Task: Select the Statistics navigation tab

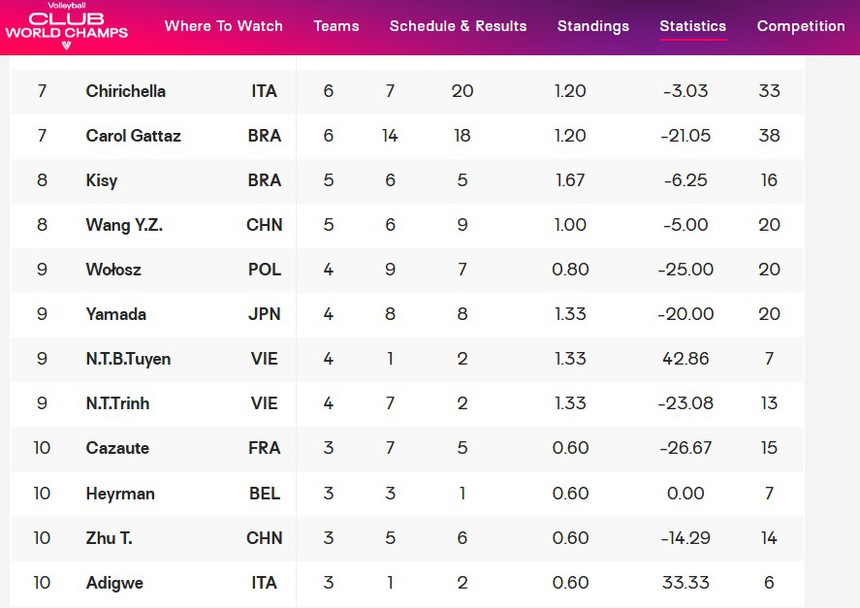Action: (693, 26)
